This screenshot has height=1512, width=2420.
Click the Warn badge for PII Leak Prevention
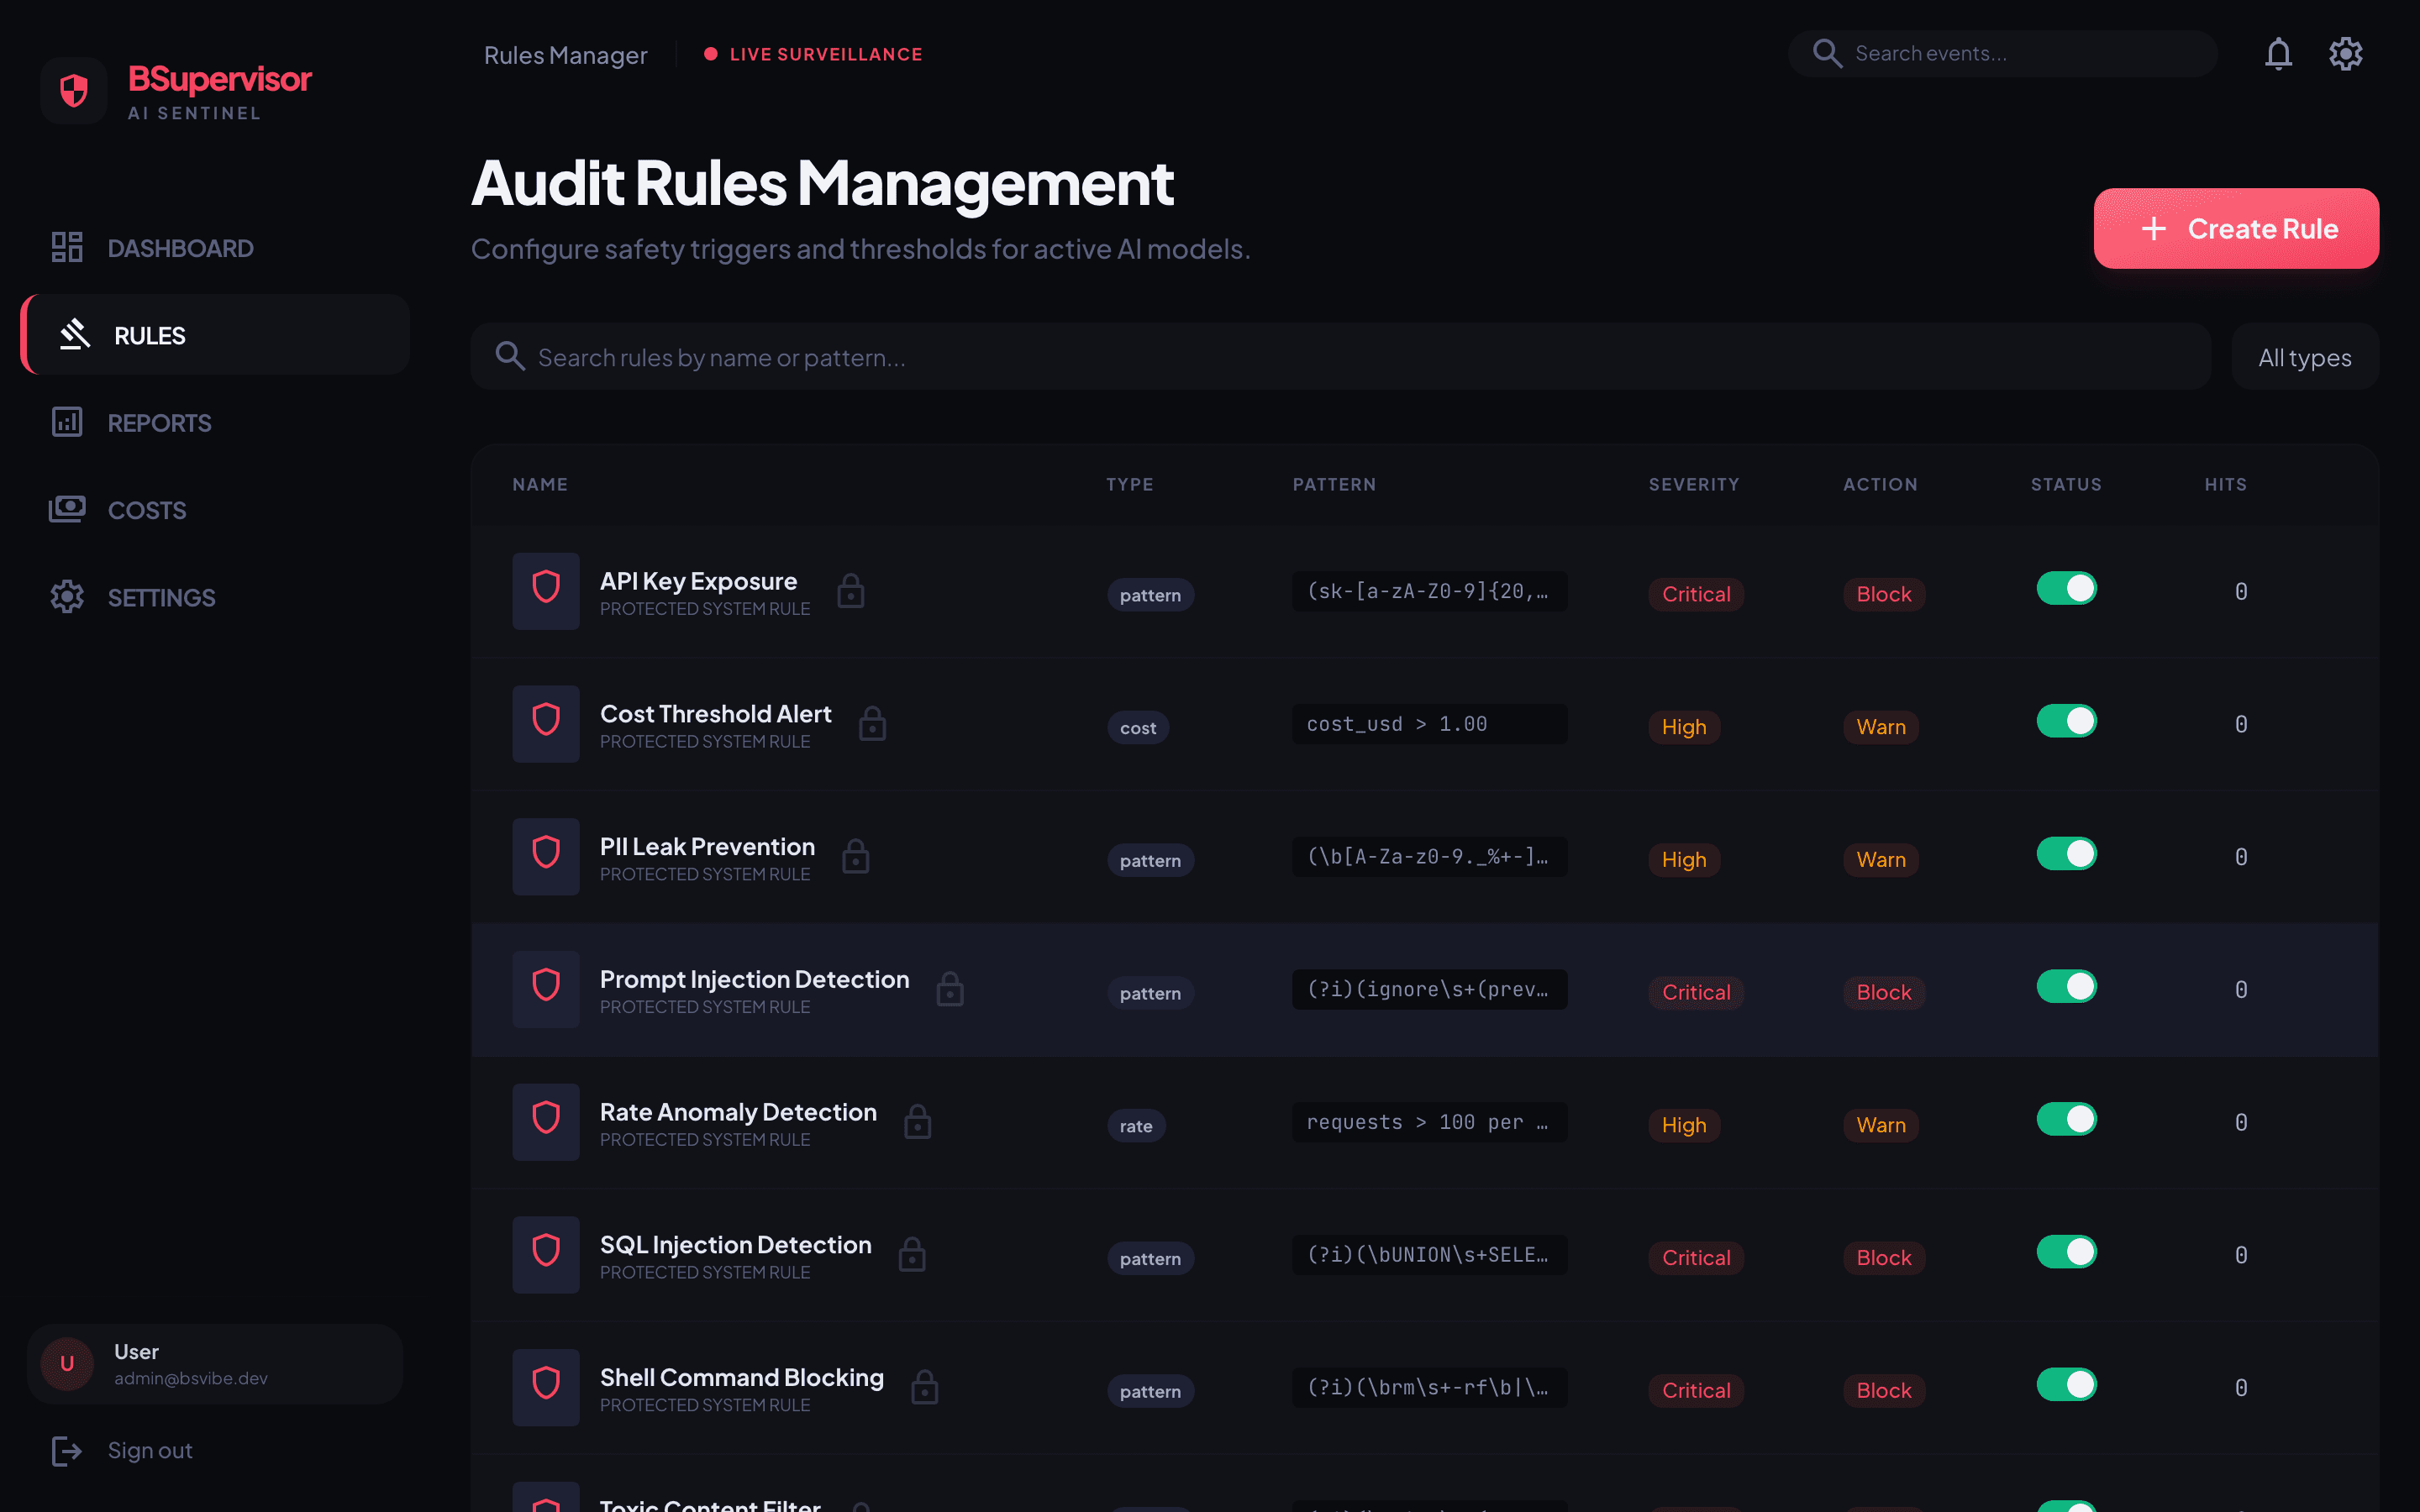tap(1881, 860)
